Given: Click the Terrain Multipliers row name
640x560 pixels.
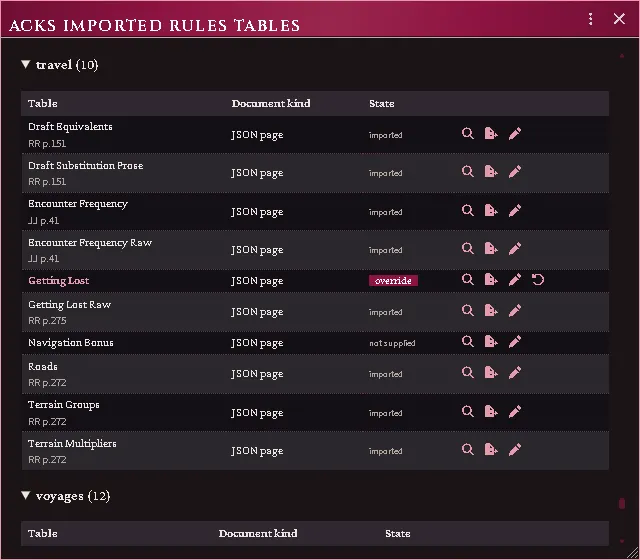Looking at the screenshot, I should tap(72, 444).
